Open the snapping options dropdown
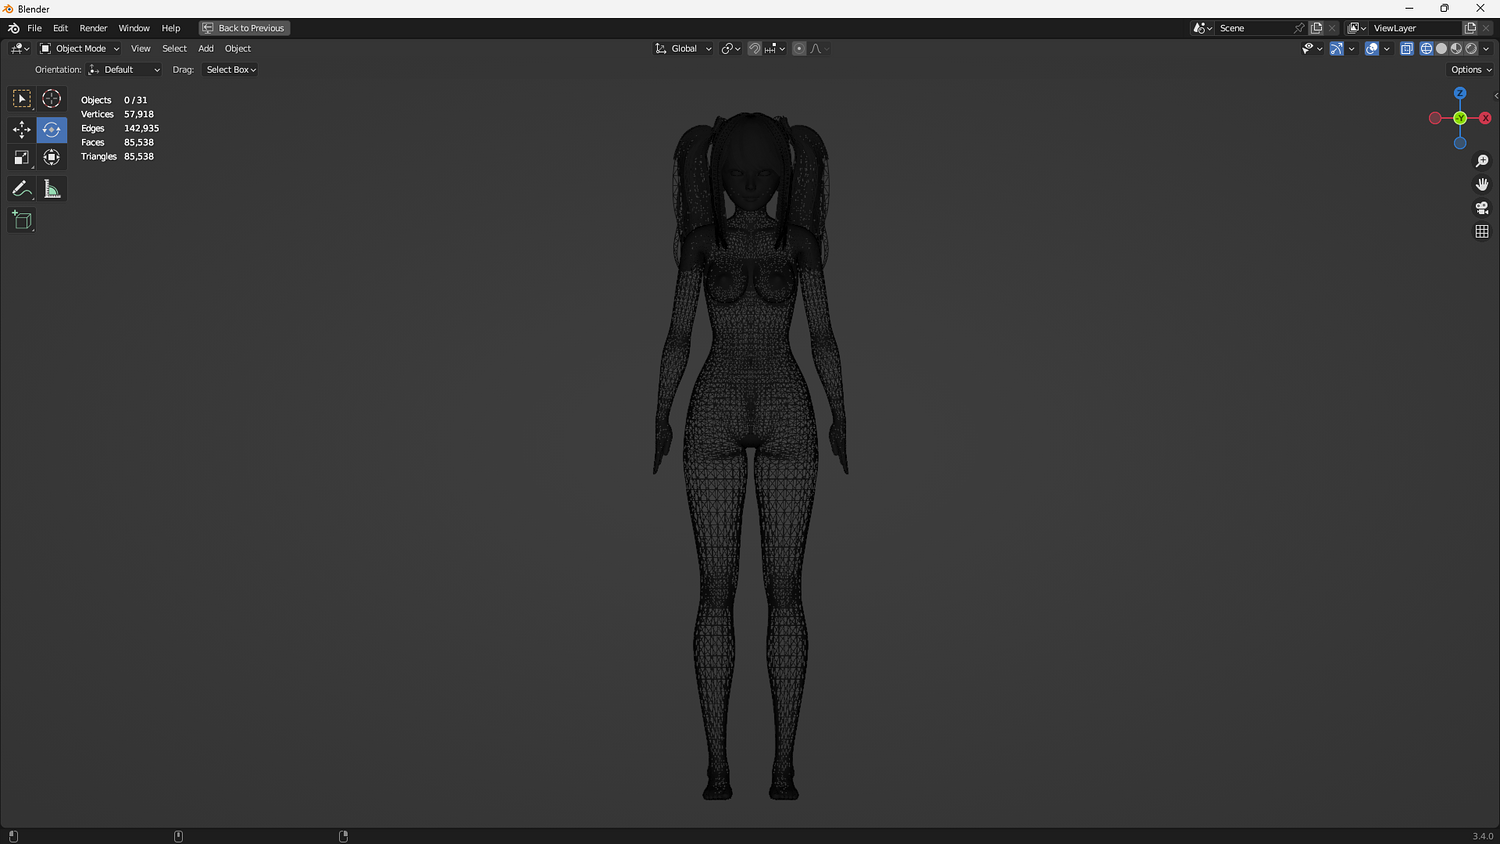This screenshot has height=844, width=1500. 775,48
